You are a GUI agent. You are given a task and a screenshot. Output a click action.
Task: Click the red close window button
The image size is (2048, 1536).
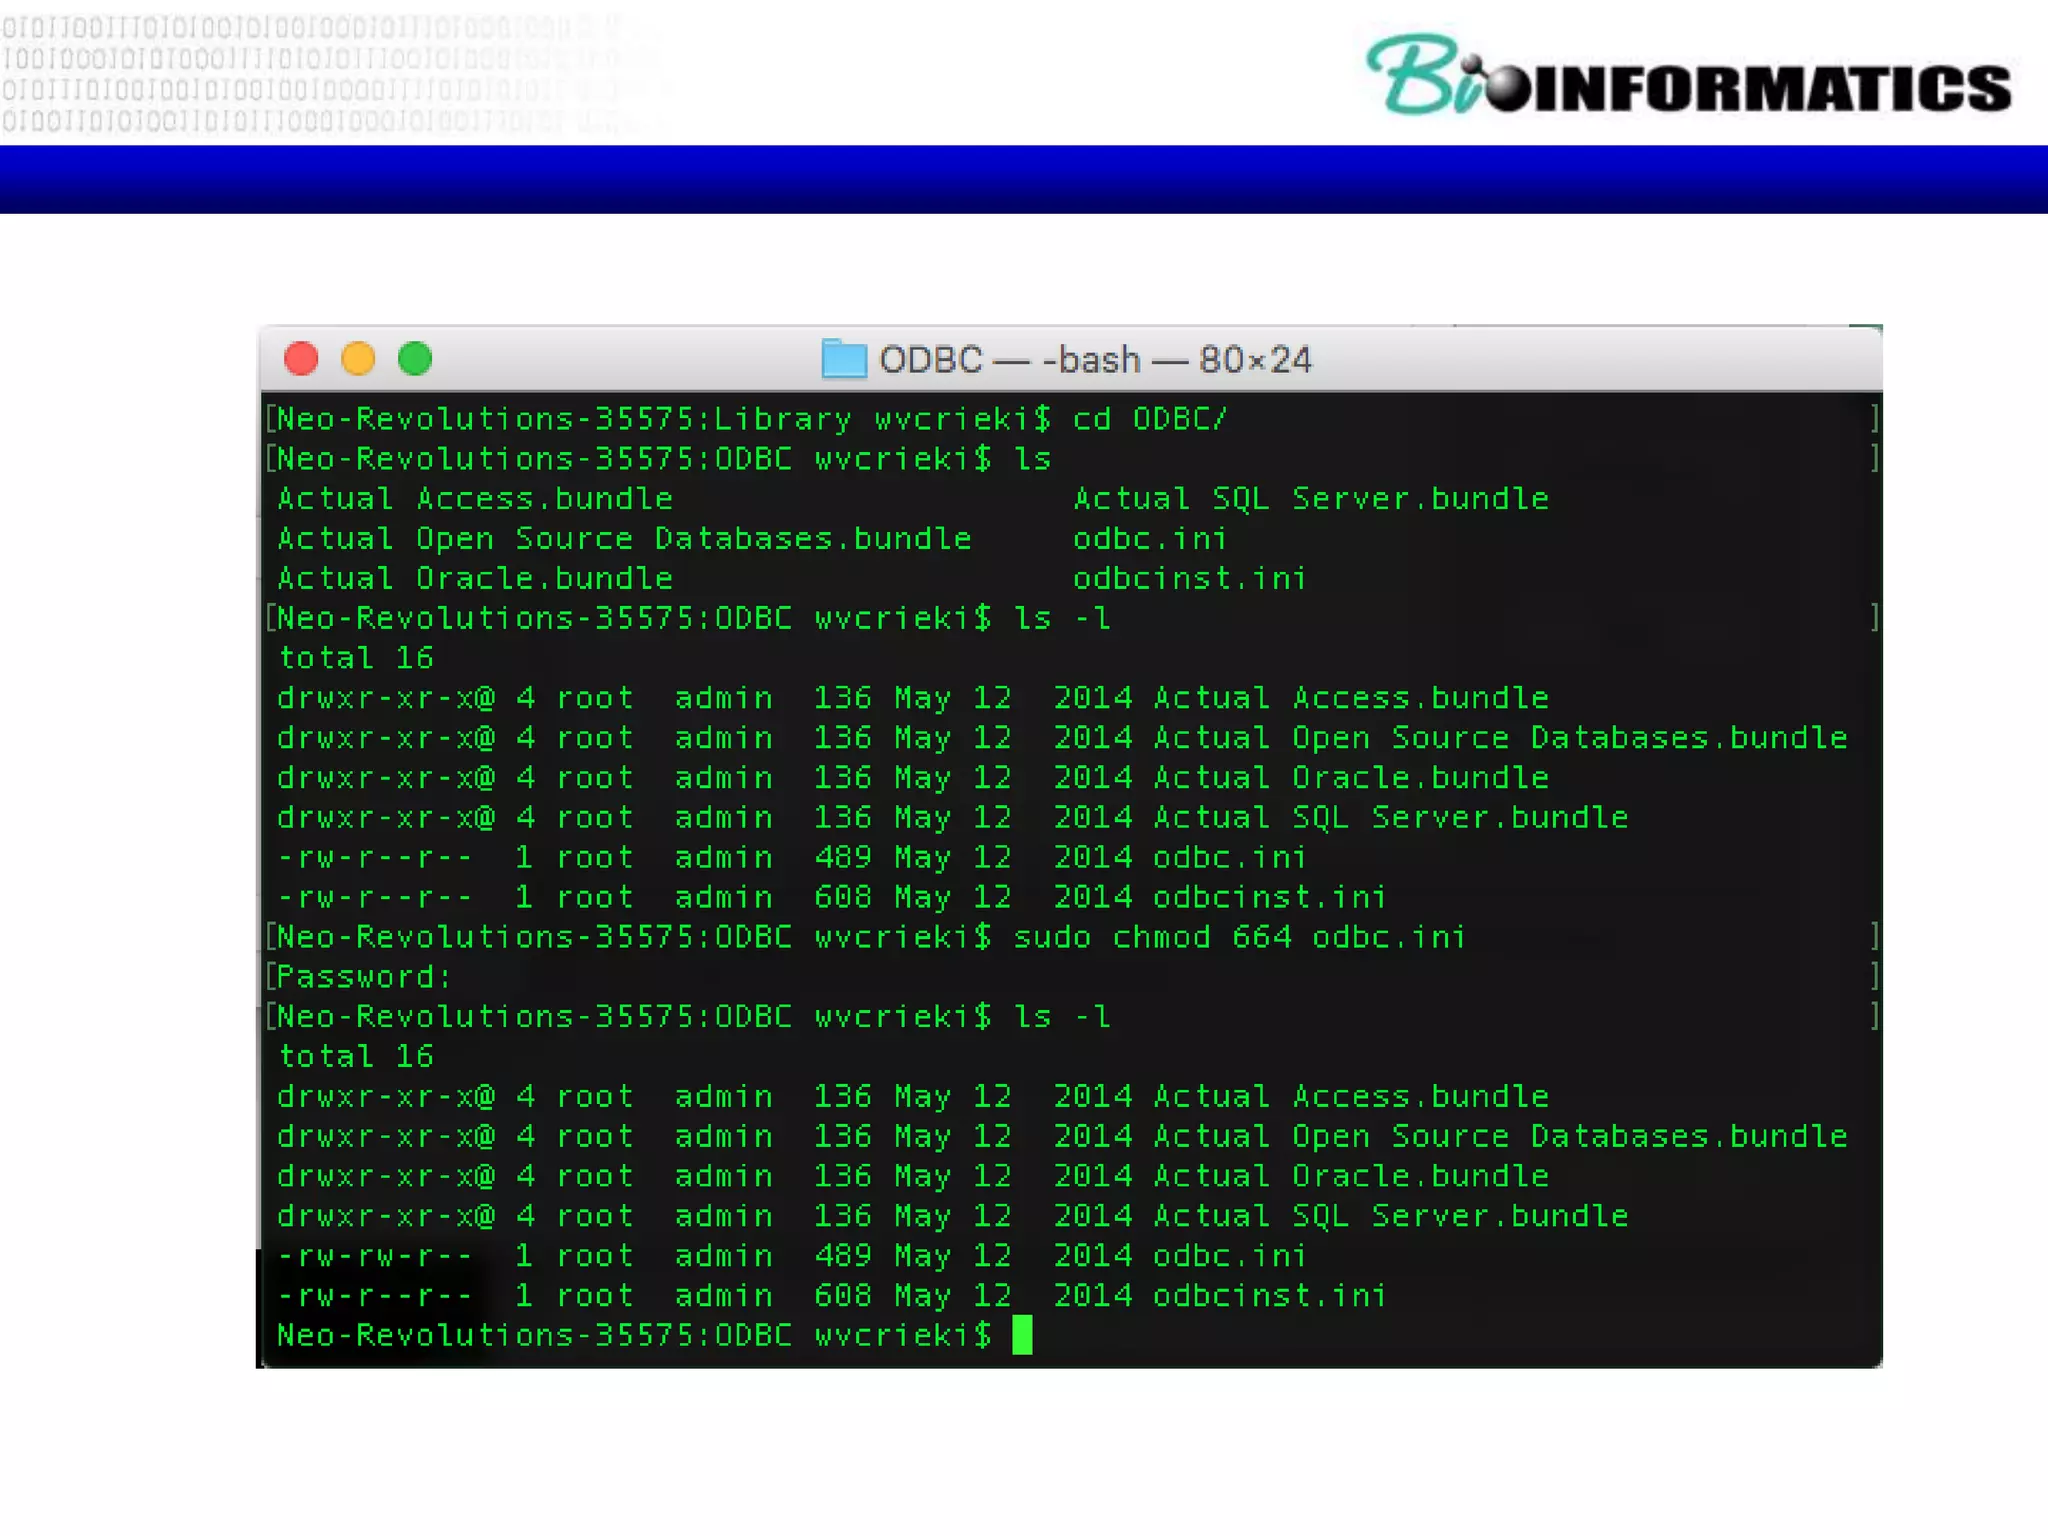tap(301, 358)
